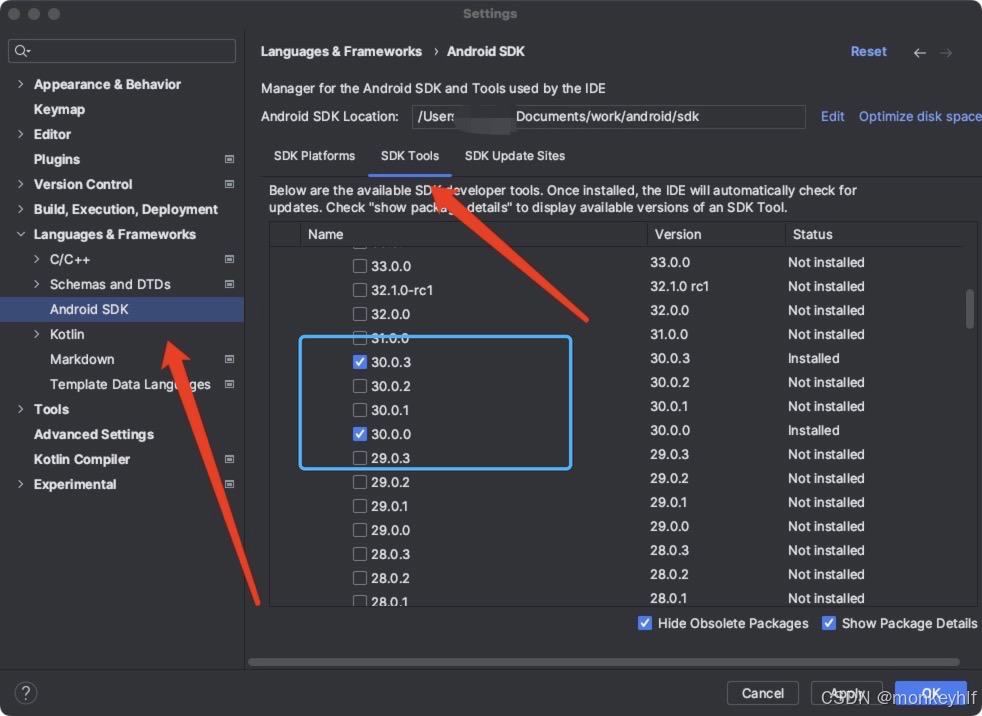Viewport: 982px width, 716px height.
Task: Click Optimize disk space link
Action: pyautogui.click(x=920, y=117)
